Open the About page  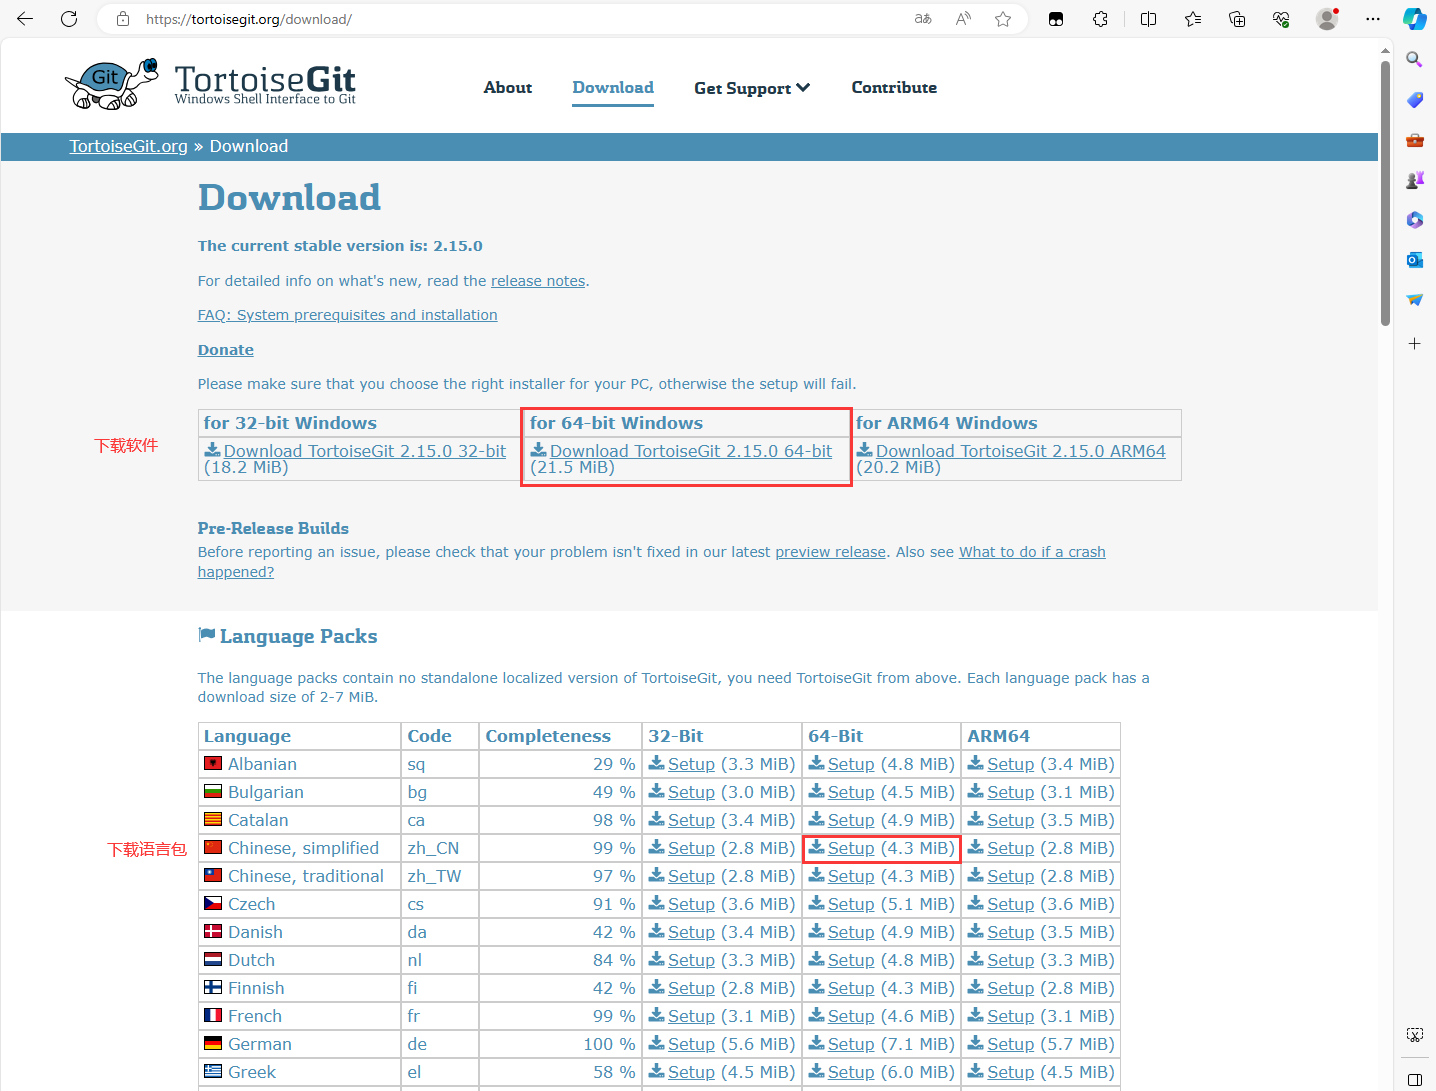pyautogui.click(x=508, y=88)
